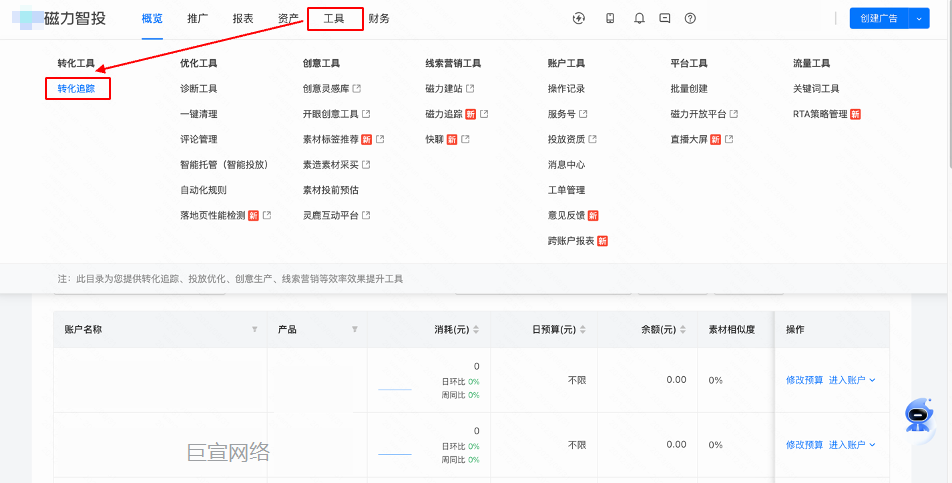Click external link icon next to 磁力开放平台
952x483 pixels.
pos(733,114)
